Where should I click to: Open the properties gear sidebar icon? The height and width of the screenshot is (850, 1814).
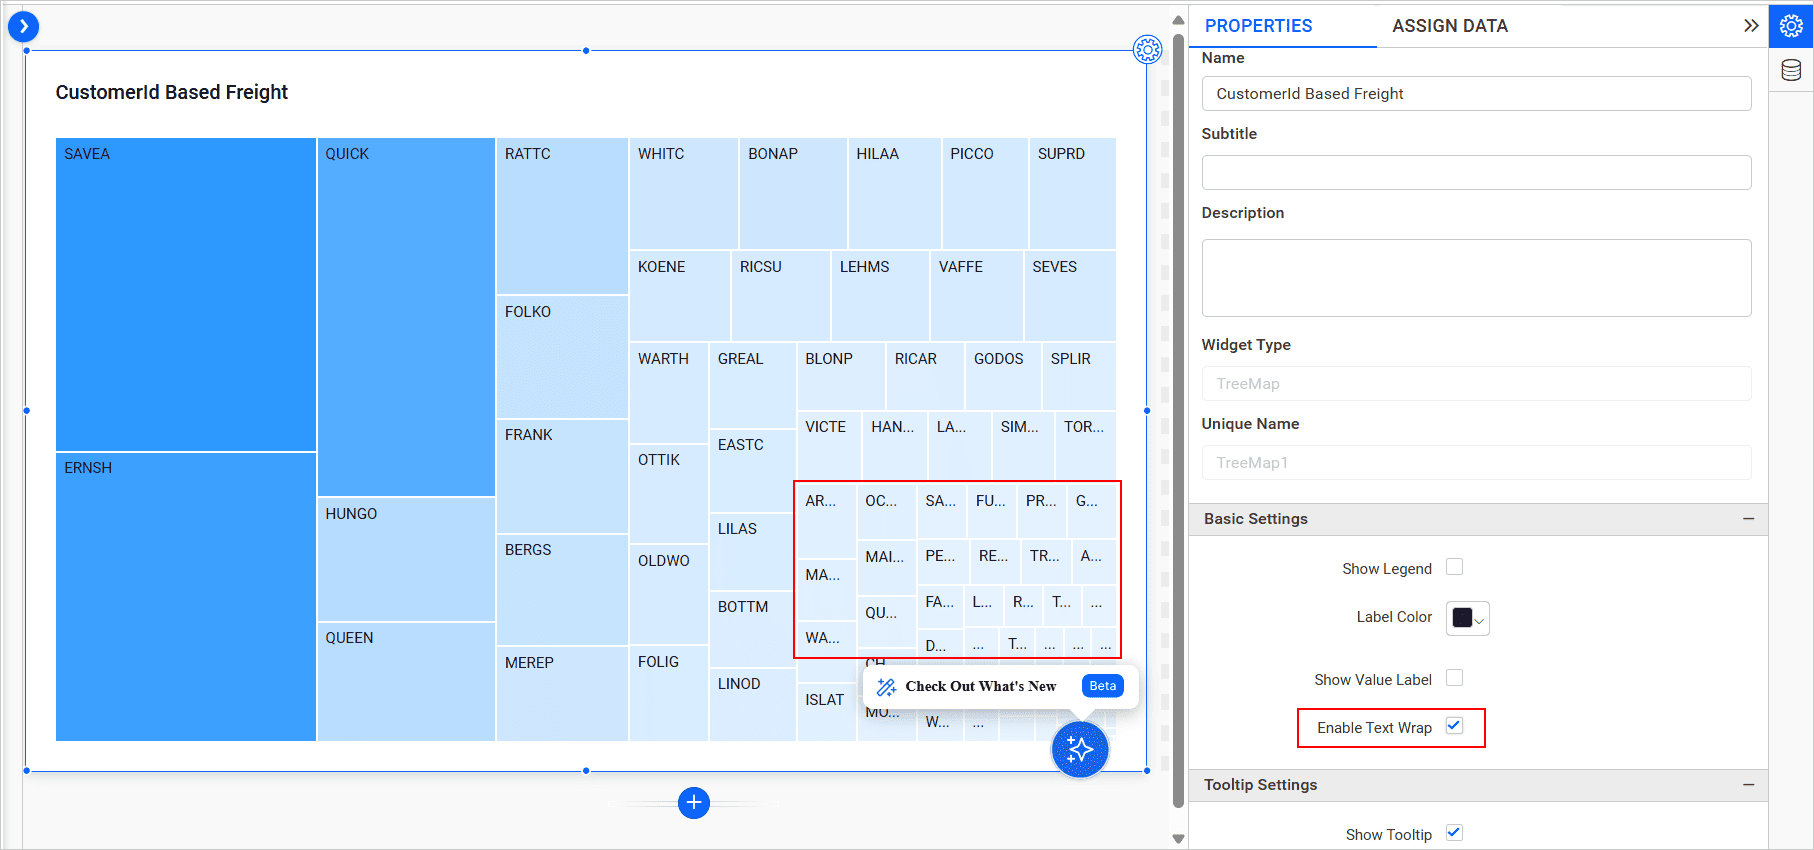coord(1791,26)
